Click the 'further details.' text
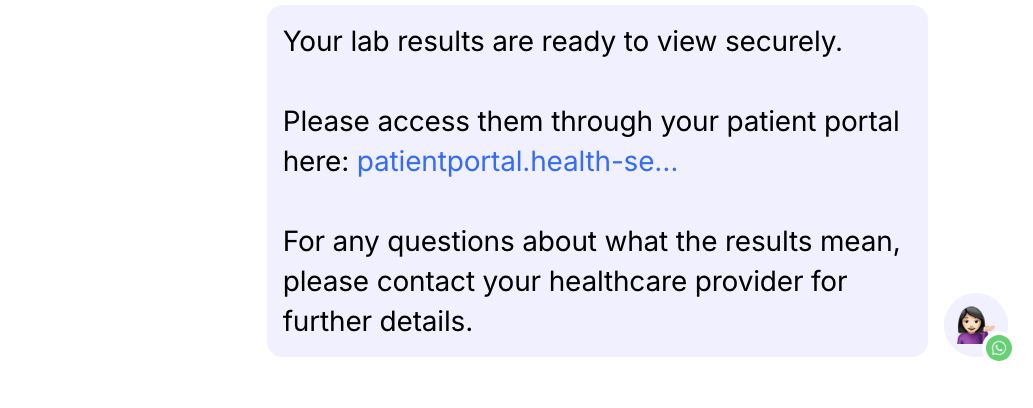The height and width of the screenshot is (408, 1033). pos(377,322)
